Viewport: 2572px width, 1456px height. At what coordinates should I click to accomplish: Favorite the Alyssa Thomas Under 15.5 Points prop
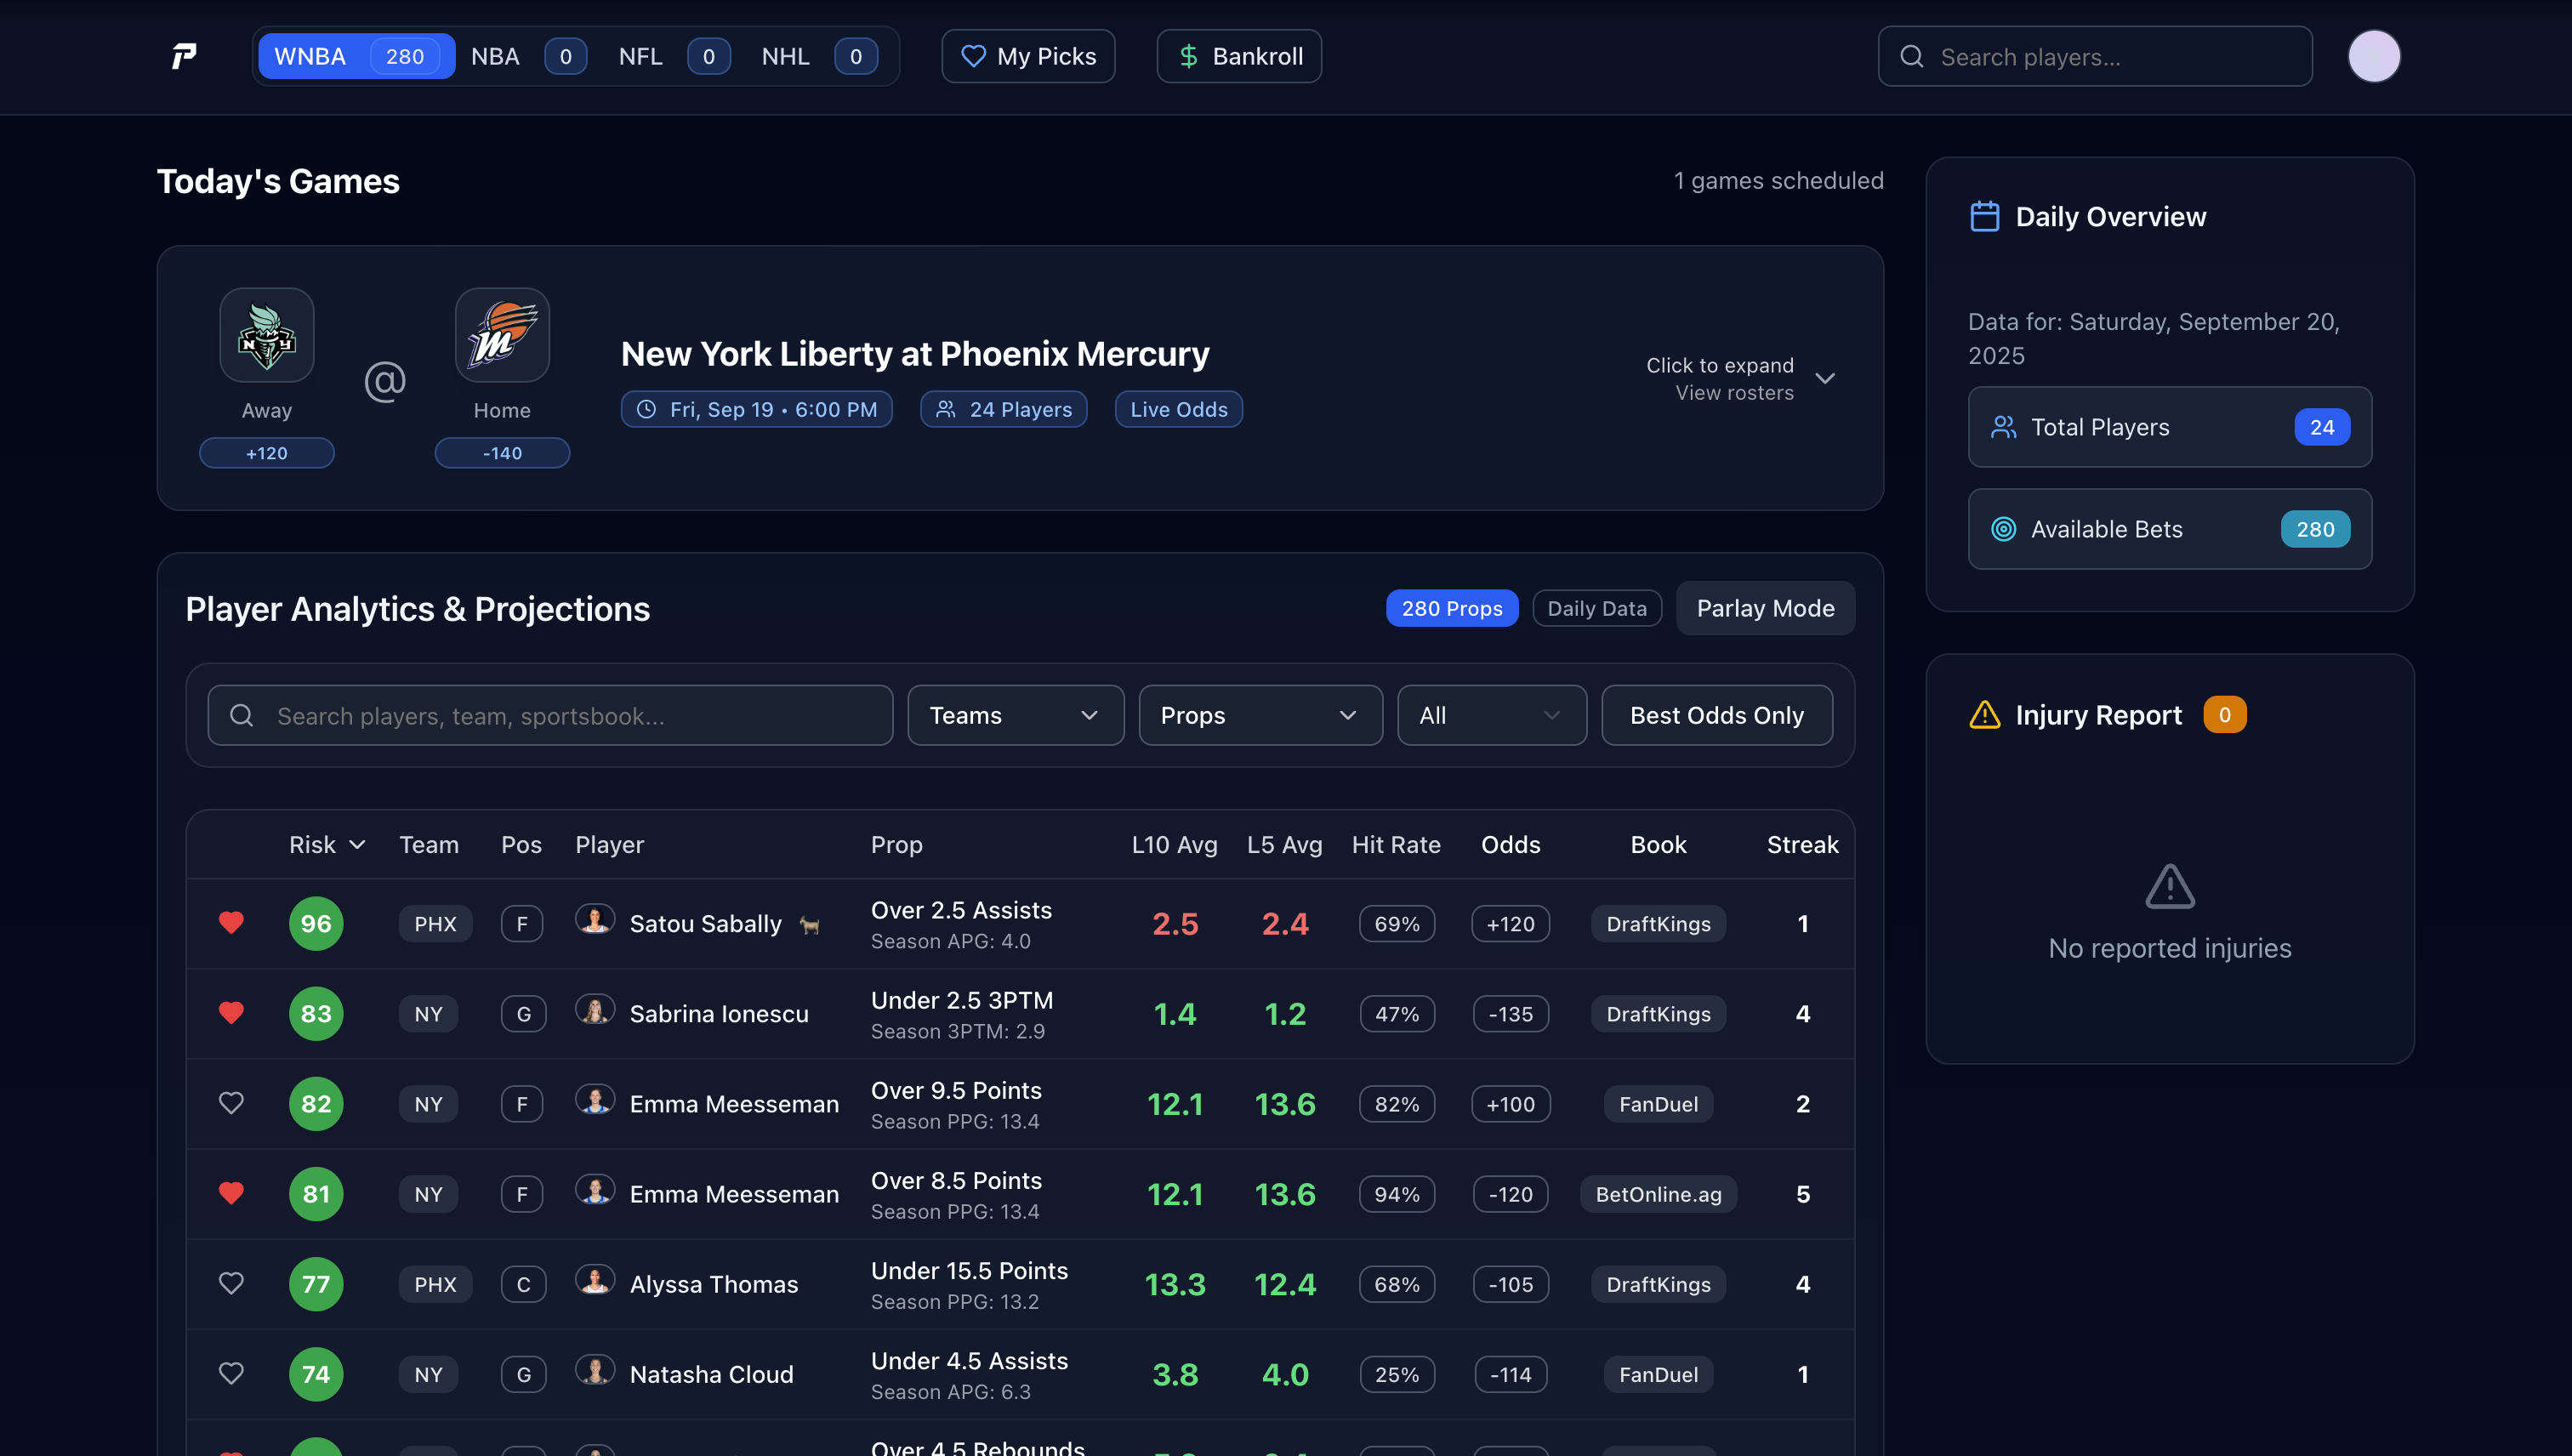point(231,1283)
